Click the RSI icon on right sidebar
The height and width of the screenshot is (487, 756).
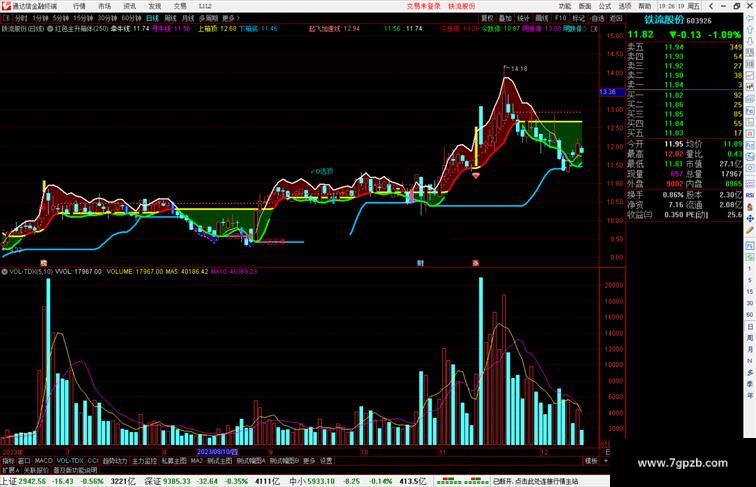[750, 195]
